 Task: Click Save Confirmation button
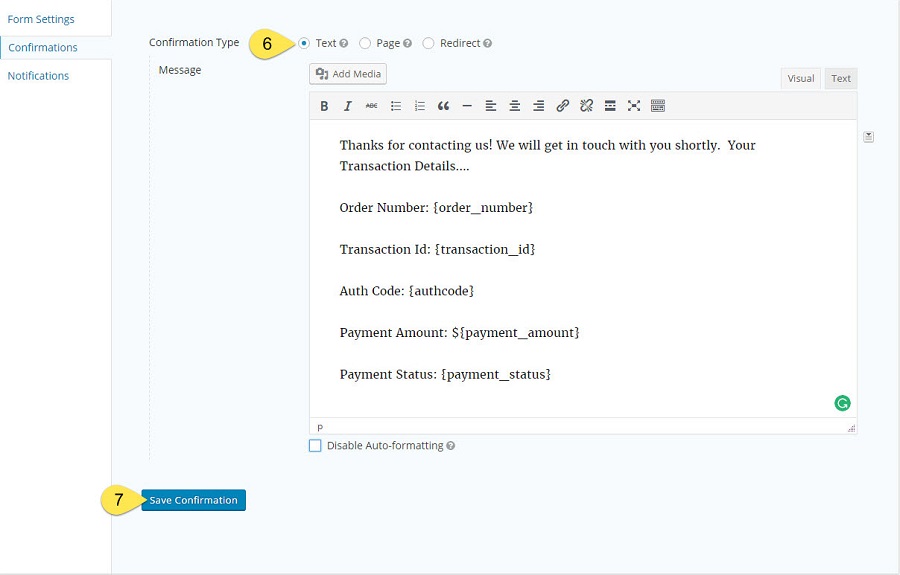point(193,500)
